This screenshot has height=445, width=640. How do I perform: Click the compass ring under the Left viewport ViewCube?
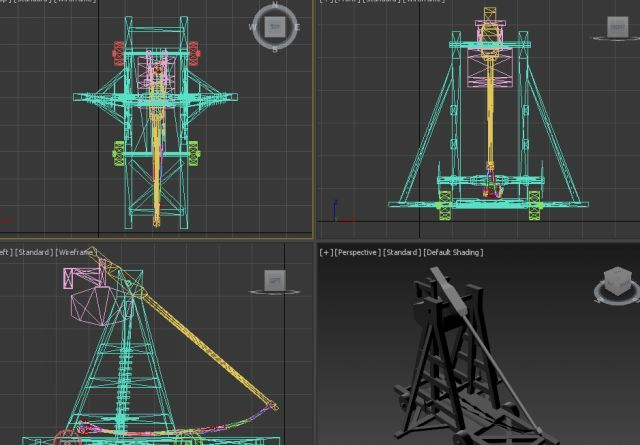(275, 292)
